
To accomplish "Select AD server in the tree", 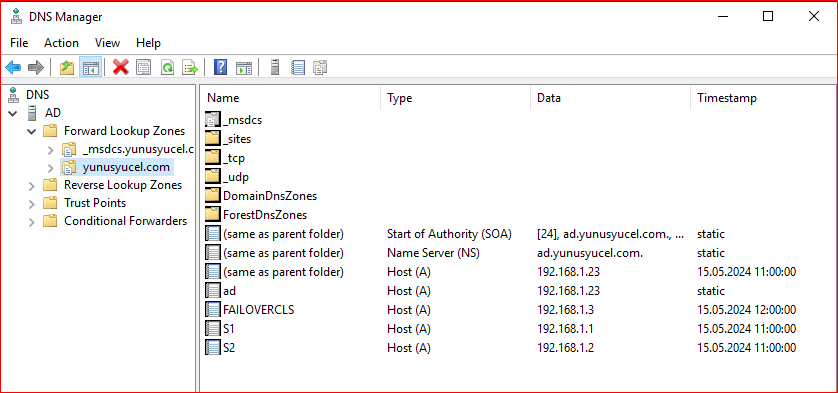I will tap(52, 113).
